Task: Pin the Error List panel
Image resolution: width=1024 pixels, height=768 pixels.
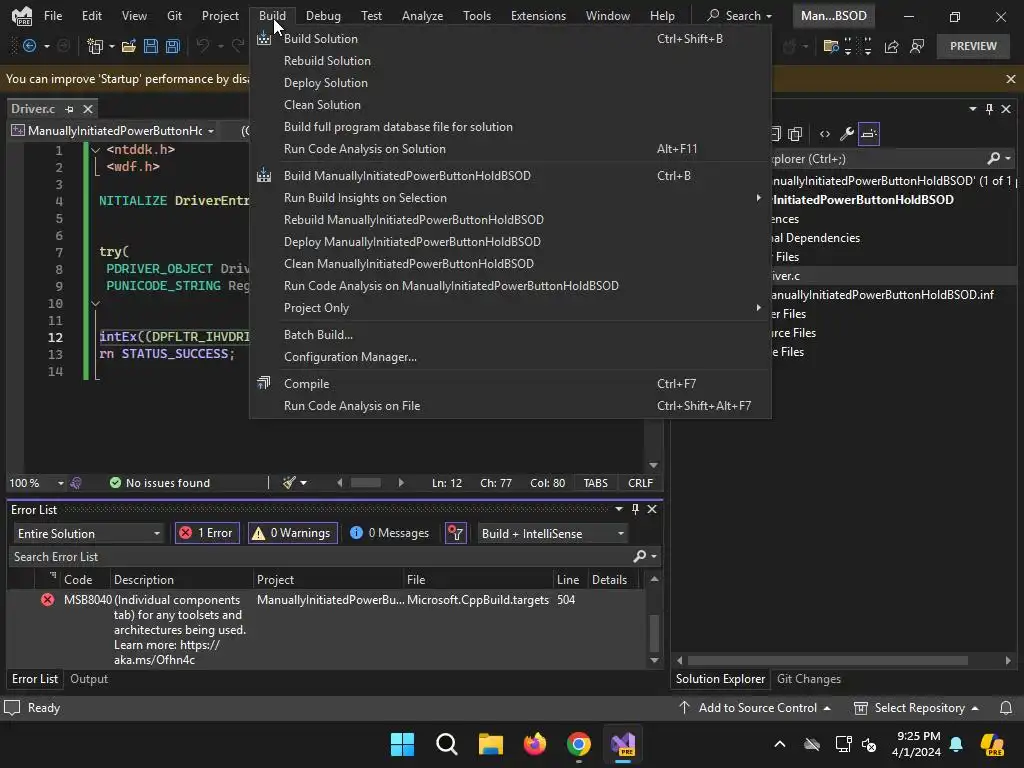Action: pyautogui.click(x=635, y=509)
